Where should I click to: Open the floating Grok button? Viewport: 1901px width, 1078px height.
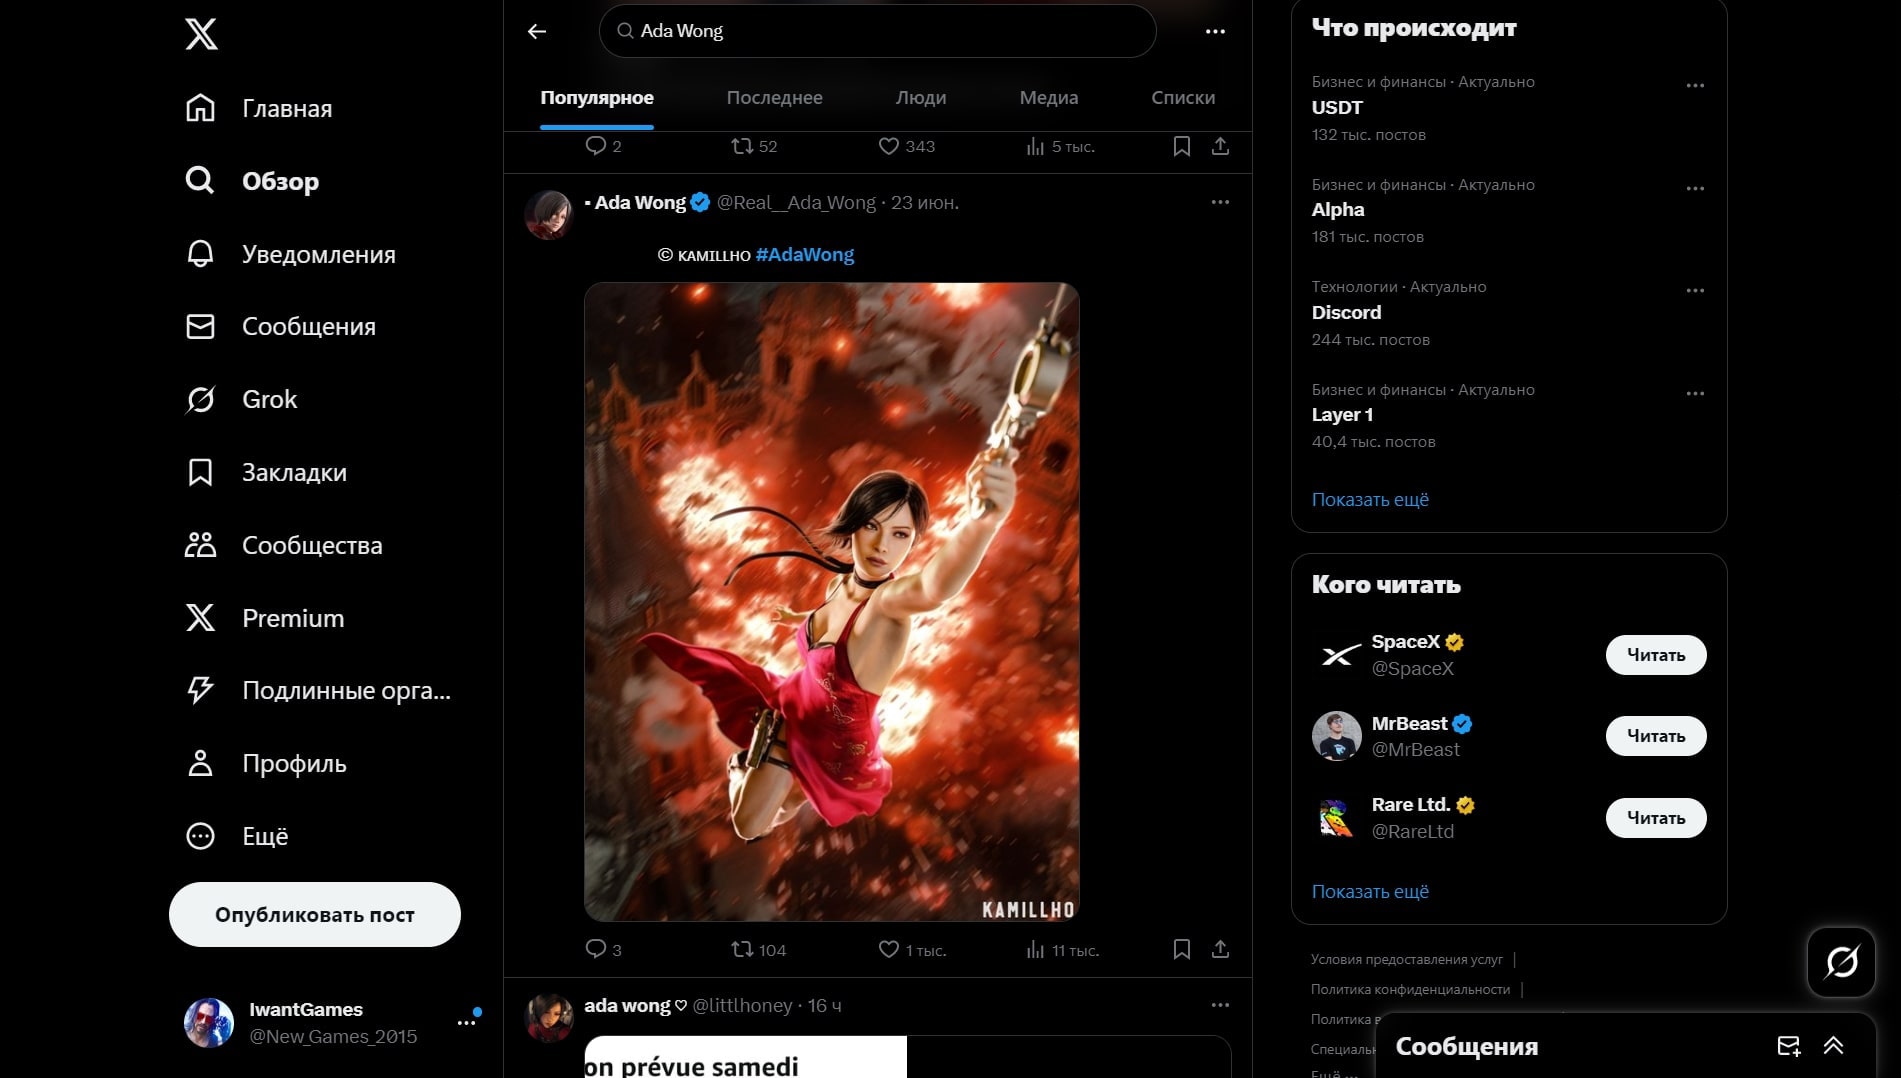pos(1841,962)
